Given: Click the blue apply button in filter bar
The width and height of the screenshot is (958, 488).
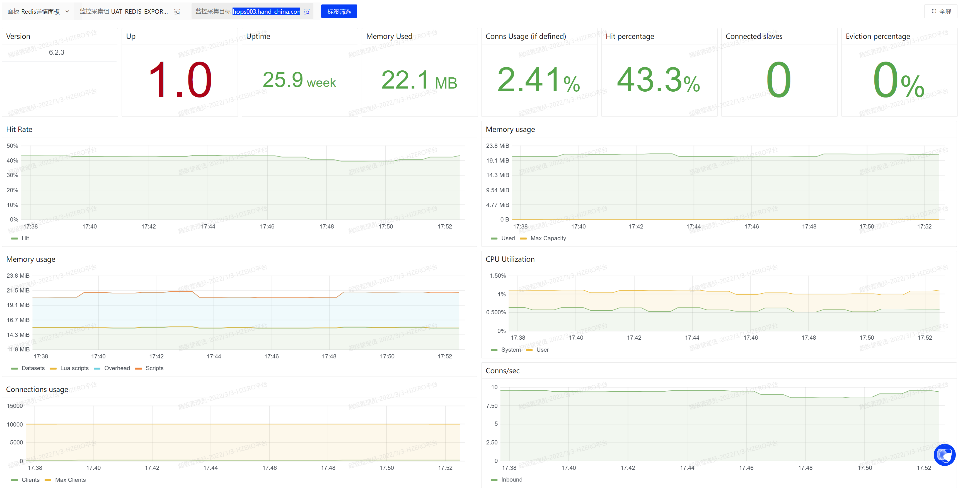Looking at the screenshot, I should click(339, 11).
